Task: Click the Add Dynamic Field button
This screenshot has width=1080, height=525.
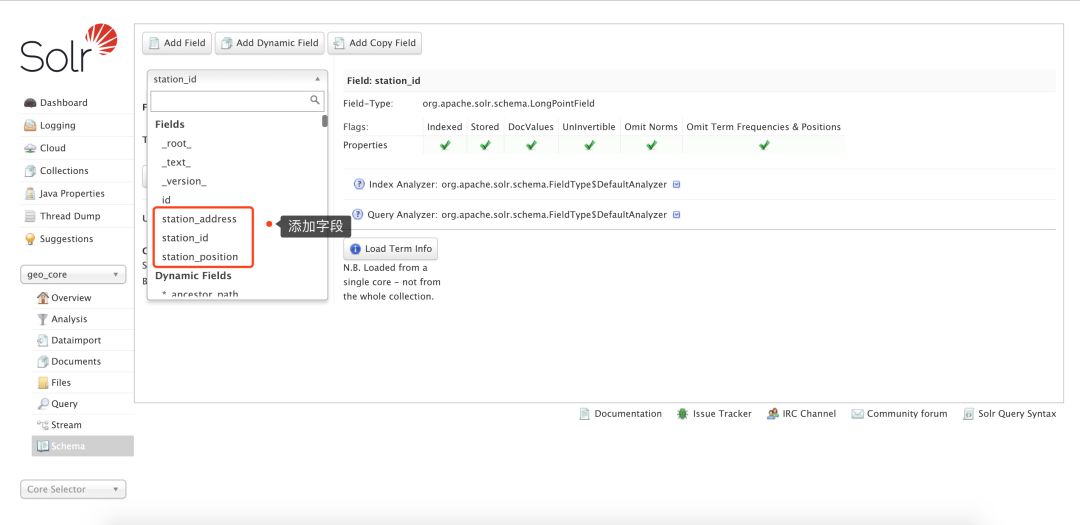Action: [269, 43]
